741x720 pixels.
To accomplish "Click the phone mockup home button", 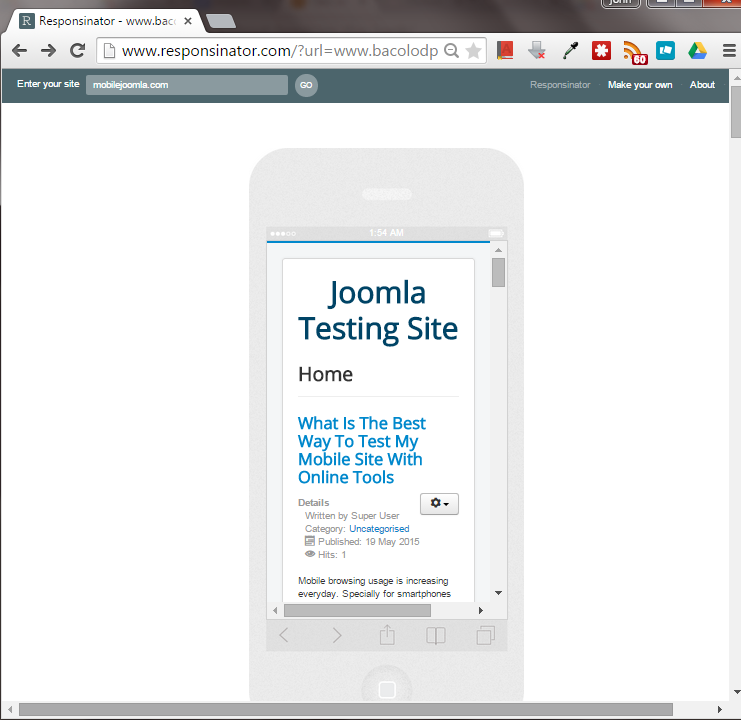I will (387, 690).
